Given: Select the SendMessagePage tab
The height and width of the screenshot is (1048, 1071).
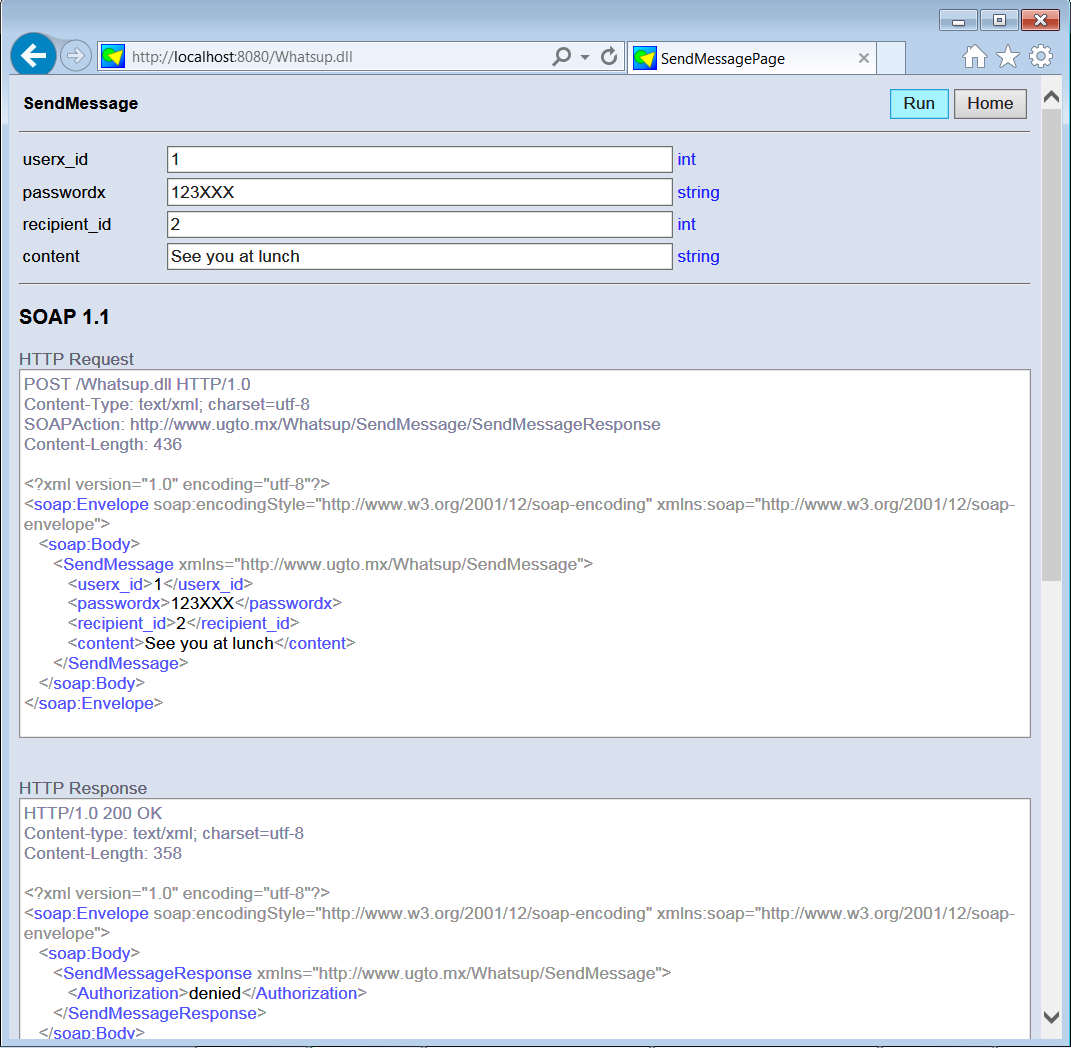Looking at the screenshot, I should click(751, 58).
